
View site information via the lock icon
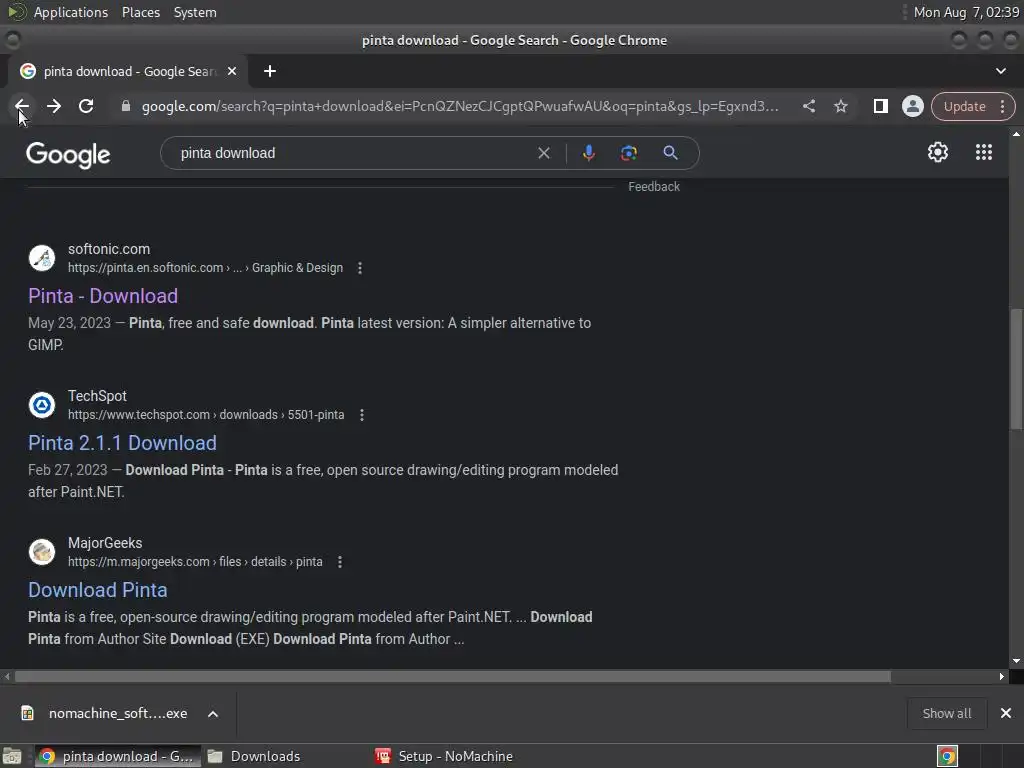126,106
